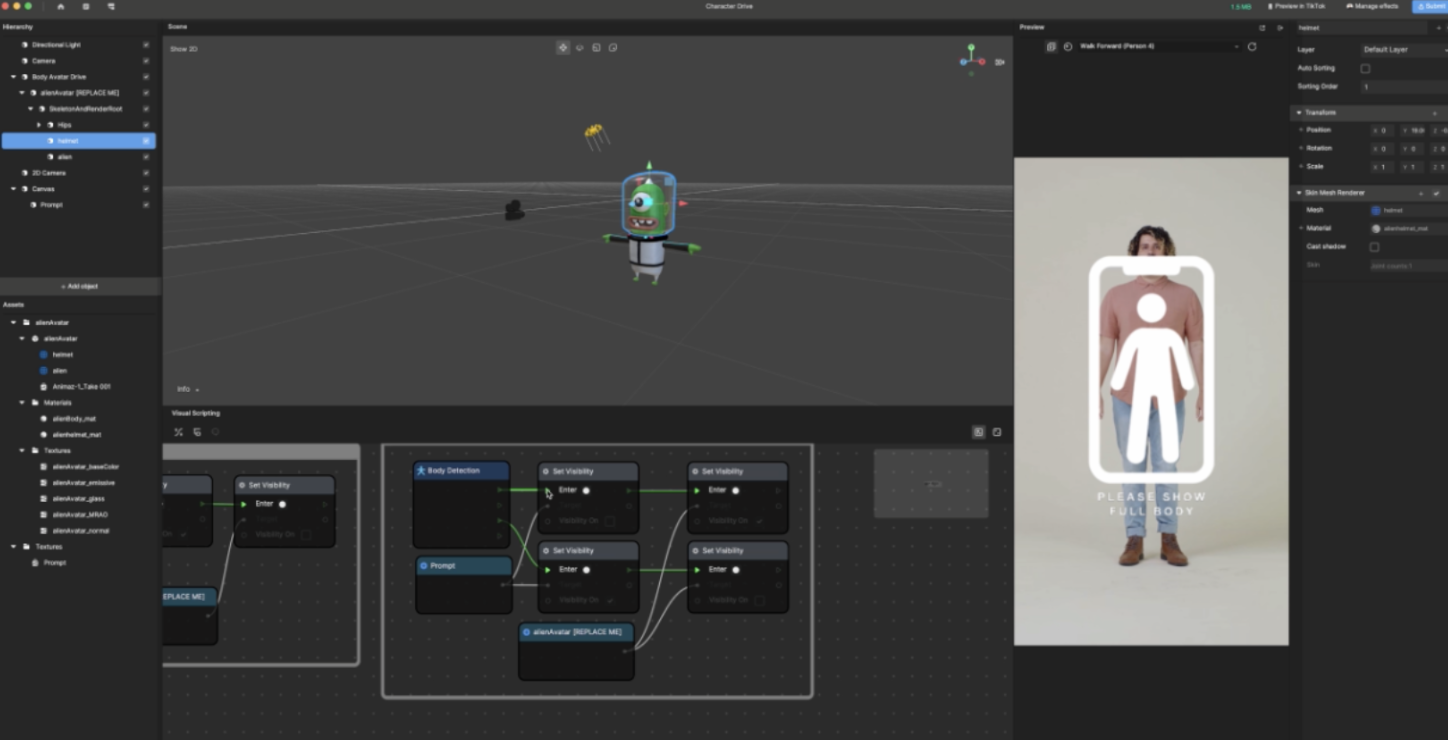Click the Sorting Order input field
Viewport: 1448px width, 740px height.
1403,87
